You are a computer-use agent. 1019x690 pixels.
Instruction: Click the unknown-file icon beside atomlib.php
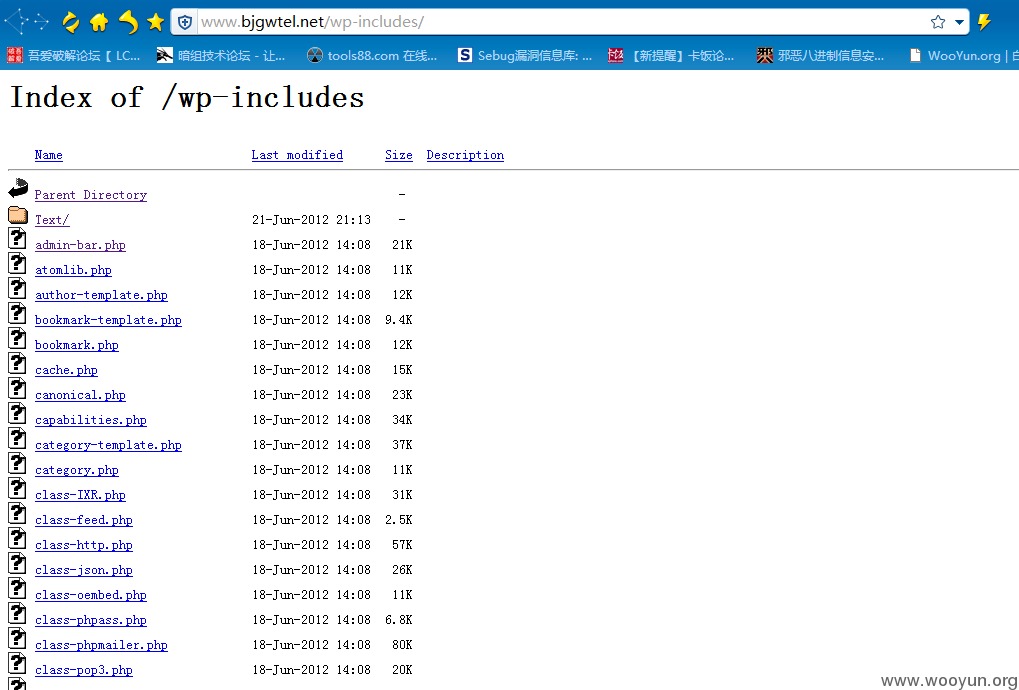coord(18,263)
